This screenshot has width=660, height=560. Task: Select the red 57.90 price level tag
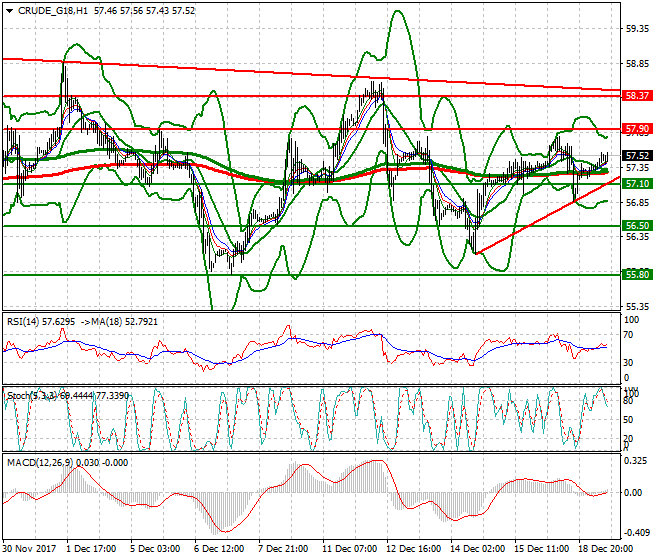pos(637,129)
